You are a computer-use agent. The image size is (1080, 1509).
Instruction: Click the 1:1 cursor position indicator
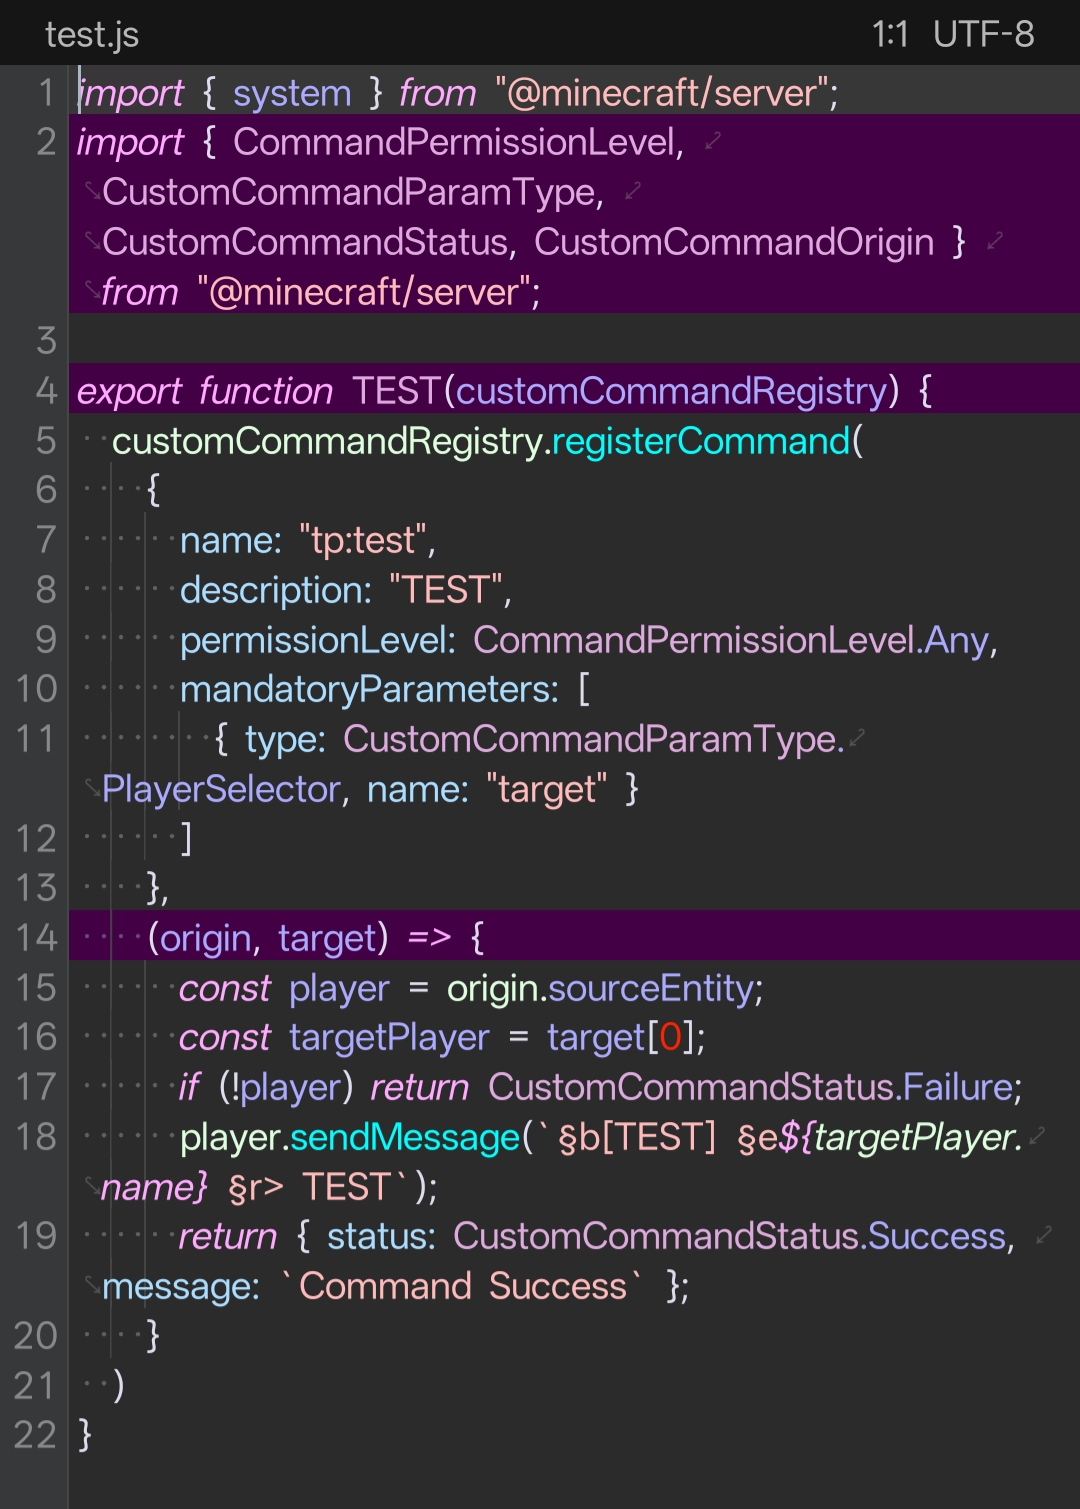(x=889, y=35)
